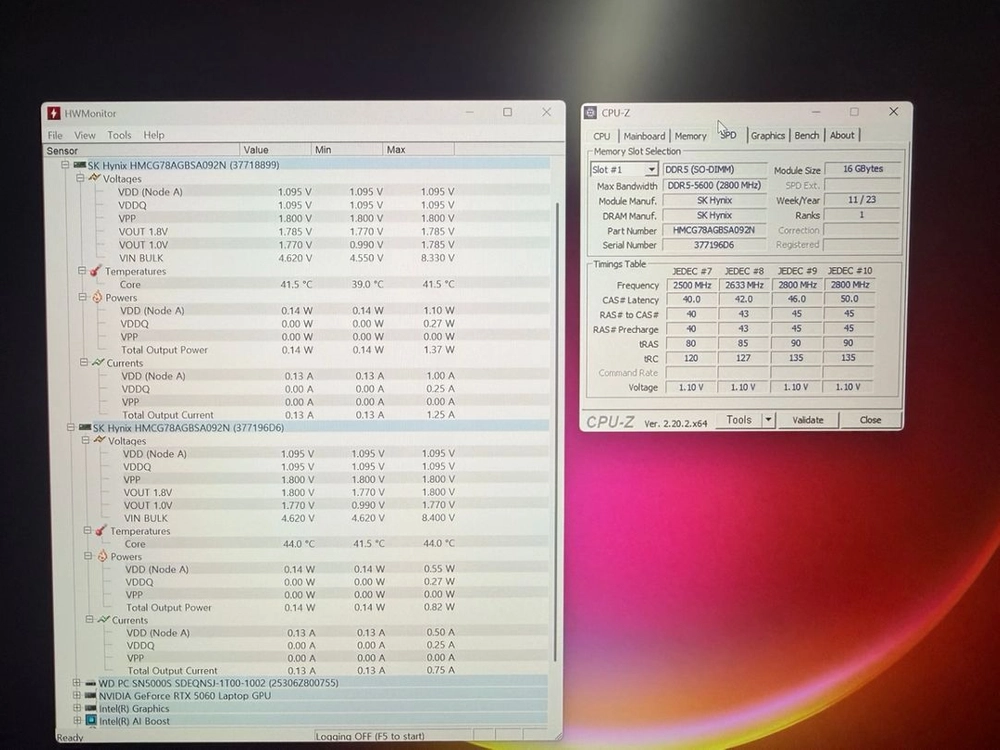Open the View menu in HWMonitor
1000x750 pixels.
tap(85, 135)
